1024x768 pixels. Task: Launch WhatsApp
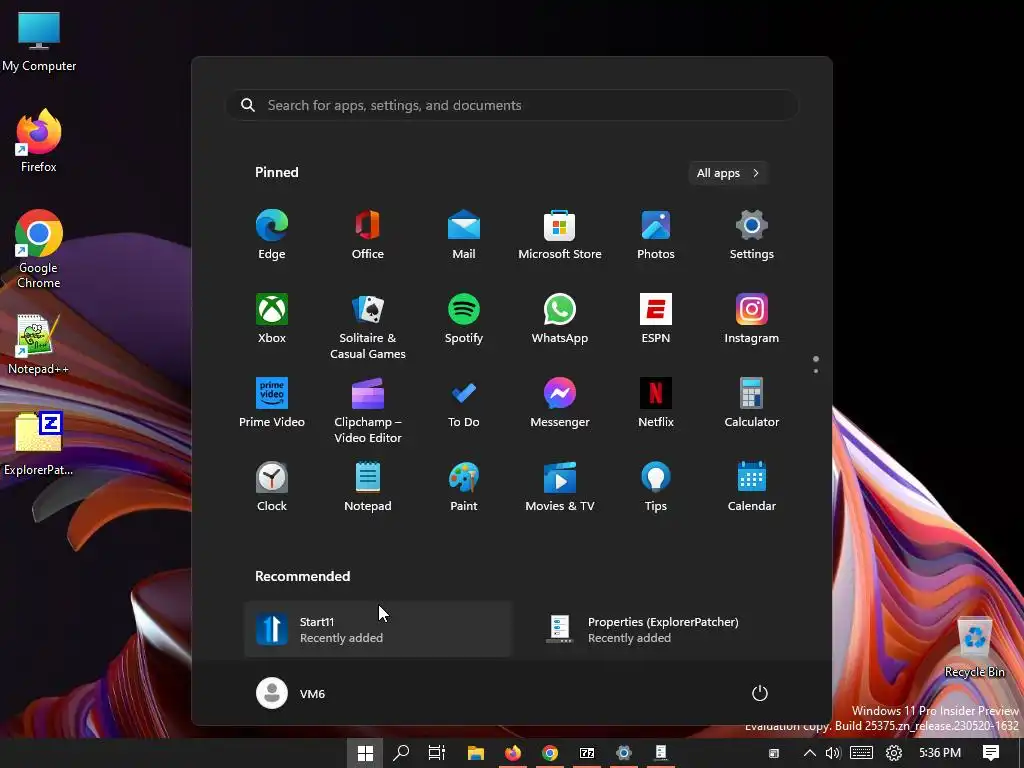point(560,319)
